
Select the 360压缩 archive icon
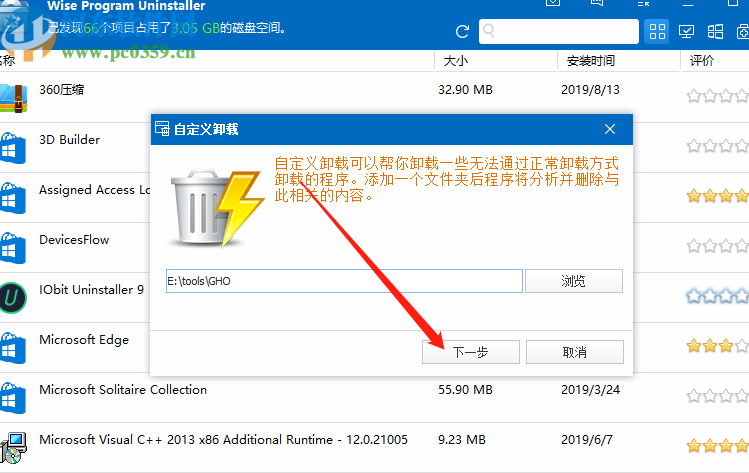point(13,97)
